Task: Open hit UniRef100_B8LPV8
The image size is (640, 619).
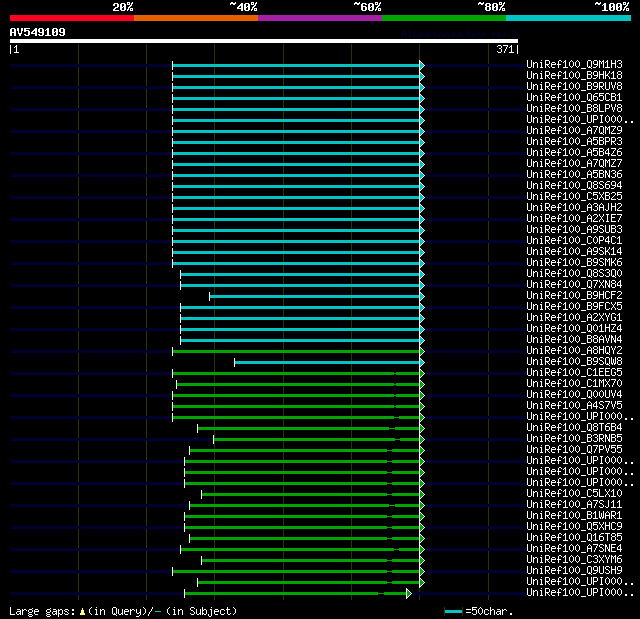Action: click(x=574, y=109)
